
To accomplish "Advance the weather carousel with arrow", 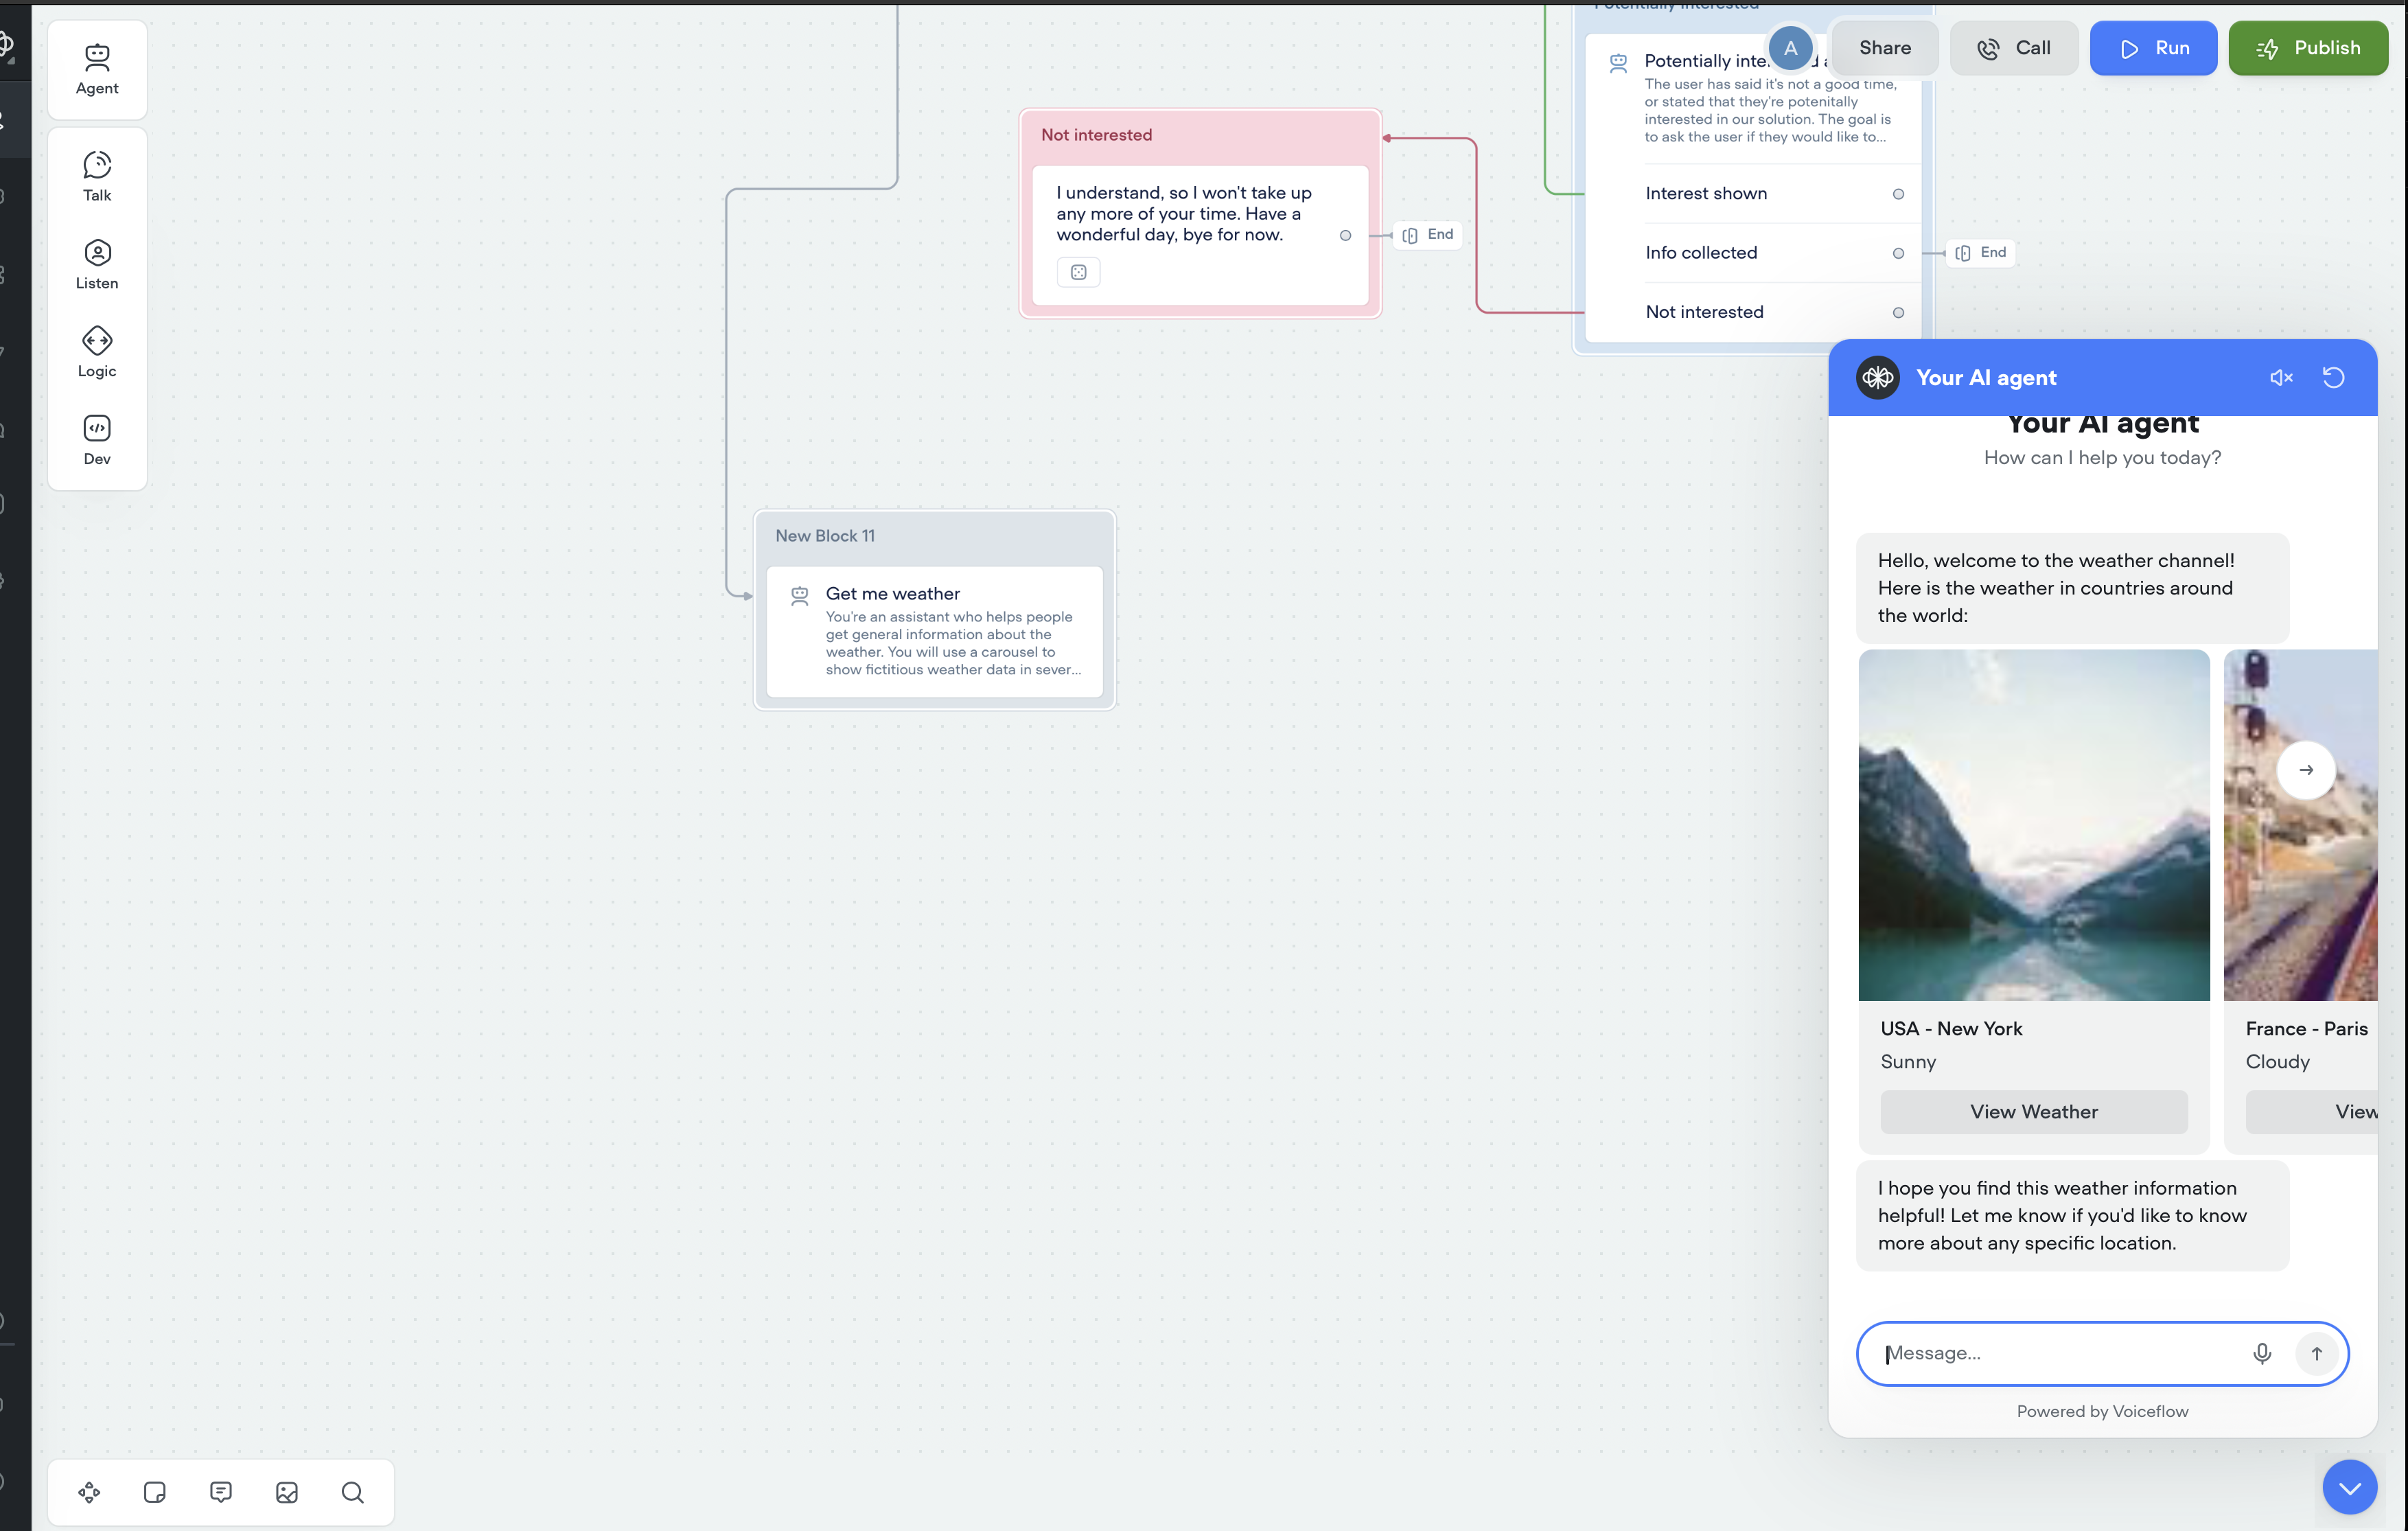I will tap(2306, 769).
